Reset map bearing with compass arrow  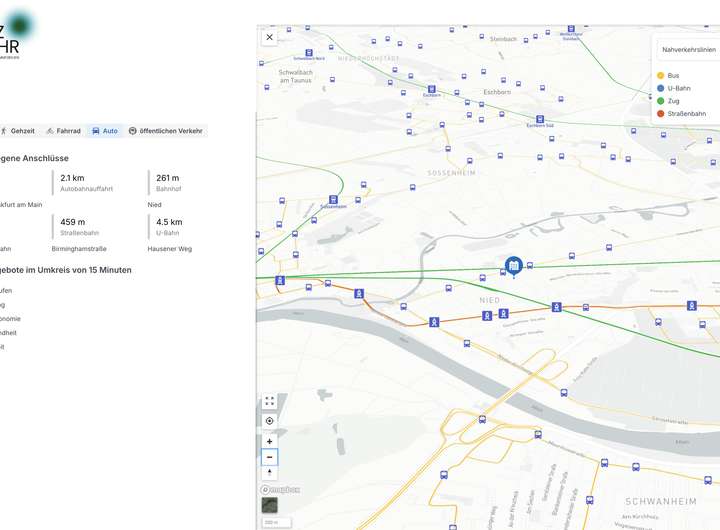270,472
